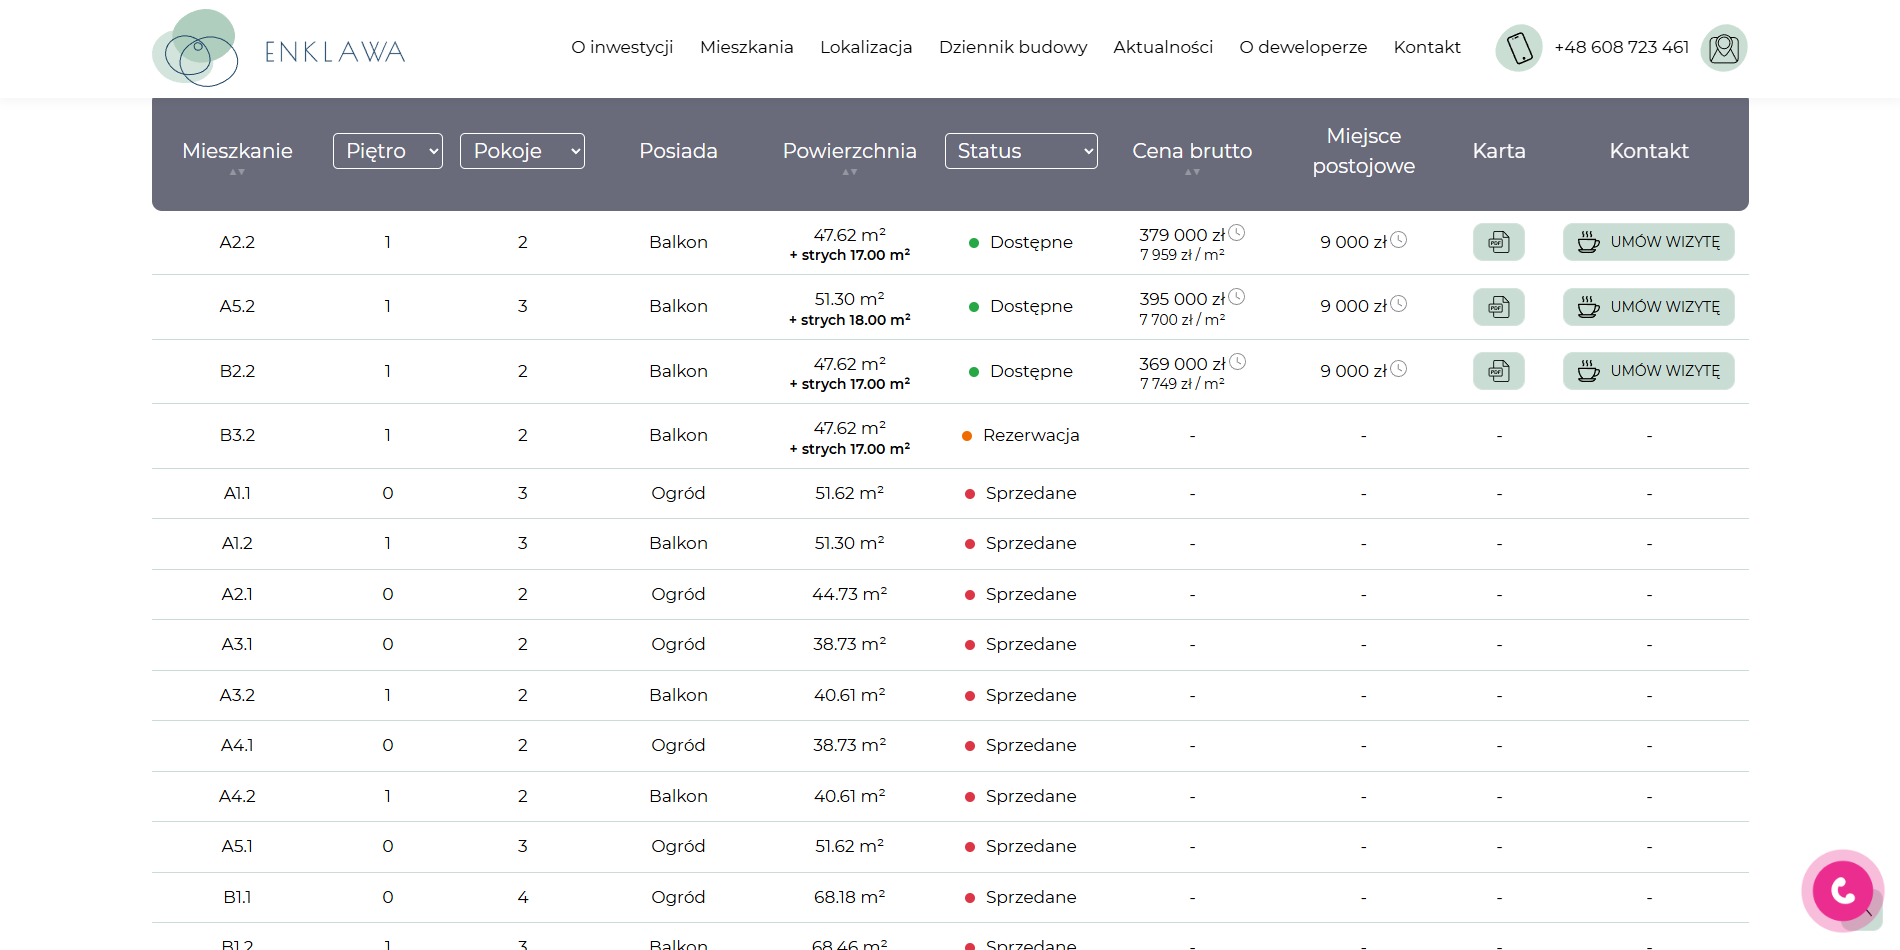Open the Pokoje filter dropdown
1900x950 pixels.
pyautogui.click(x=522, y=151)
